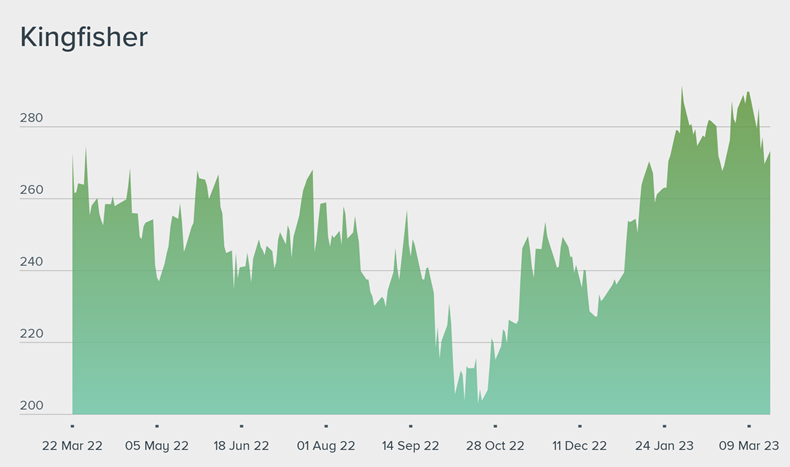The image size is (790, 467).
Task: Click the 260 y-axis value label
Action: [x=31, y=190]
